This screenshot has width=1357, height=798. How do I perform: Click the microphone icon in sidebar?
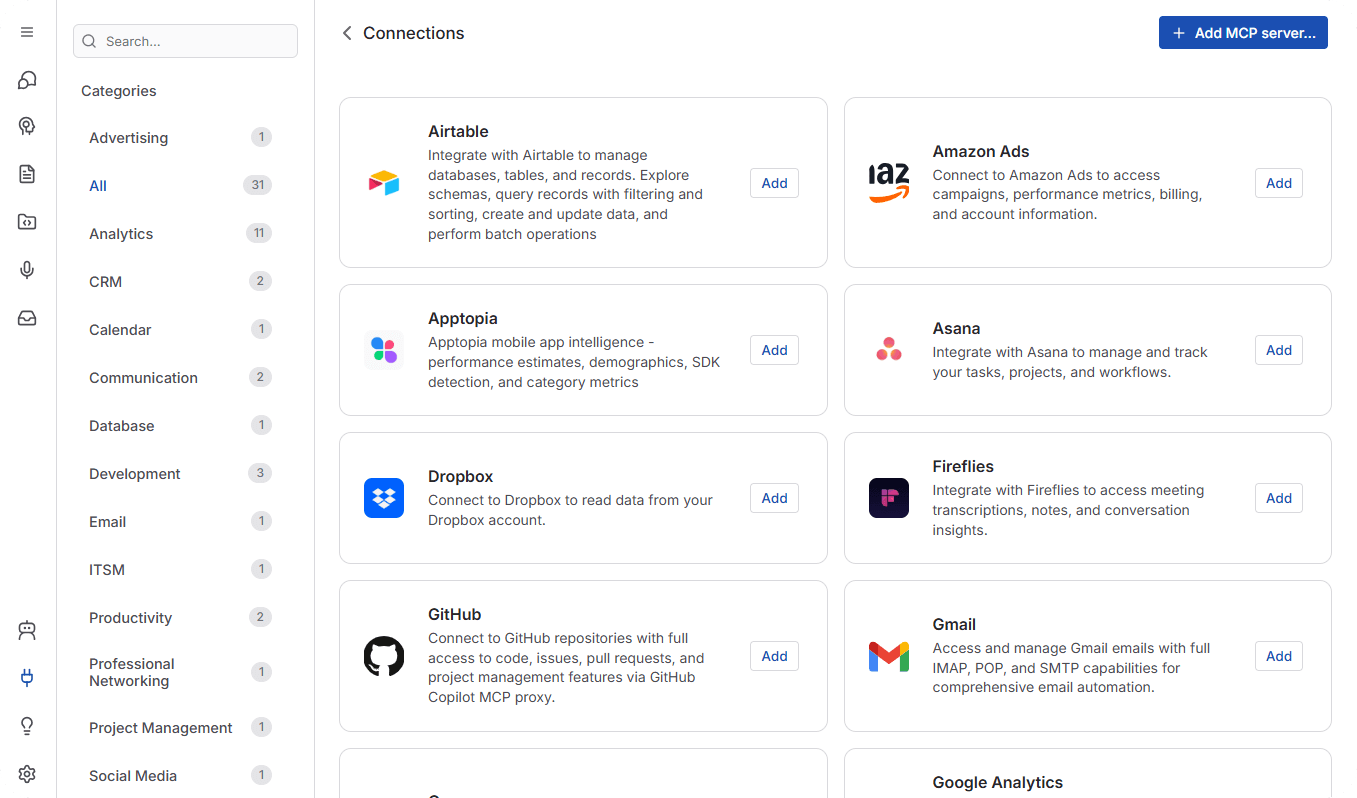27,270
